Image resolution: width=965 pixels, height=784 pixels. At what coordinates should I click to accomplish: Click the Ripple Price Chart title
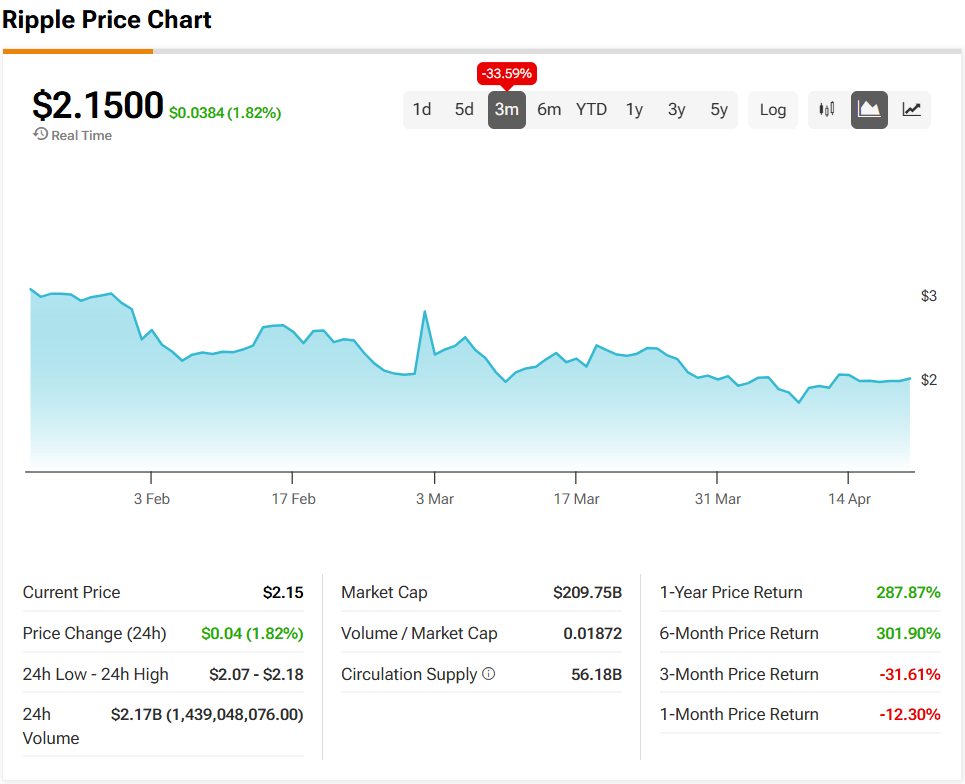107,20
